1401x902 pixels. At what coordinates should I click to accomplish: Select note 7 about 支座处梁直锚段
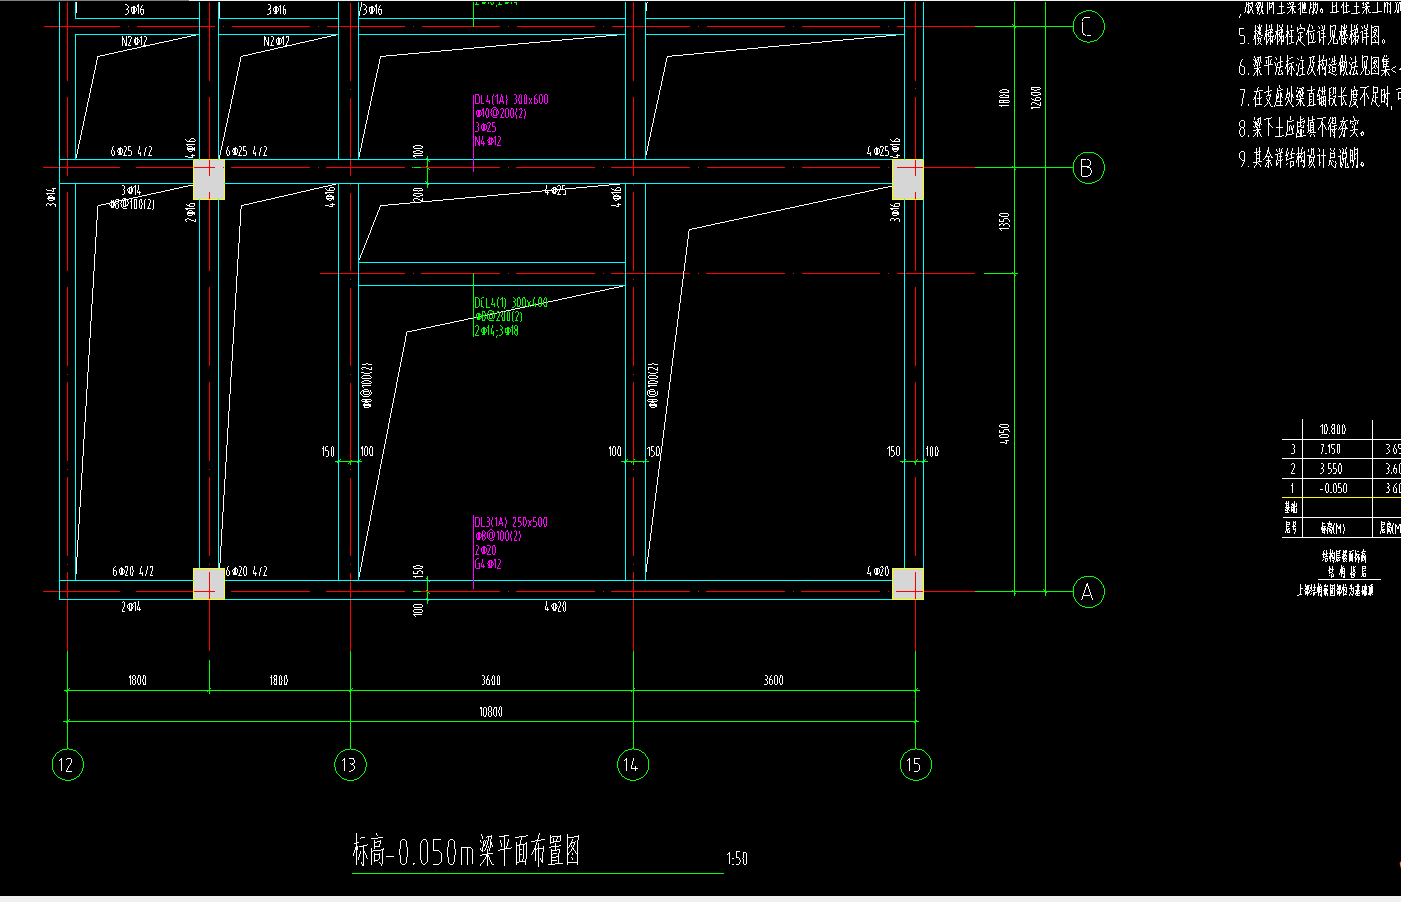pos(1319,98)
